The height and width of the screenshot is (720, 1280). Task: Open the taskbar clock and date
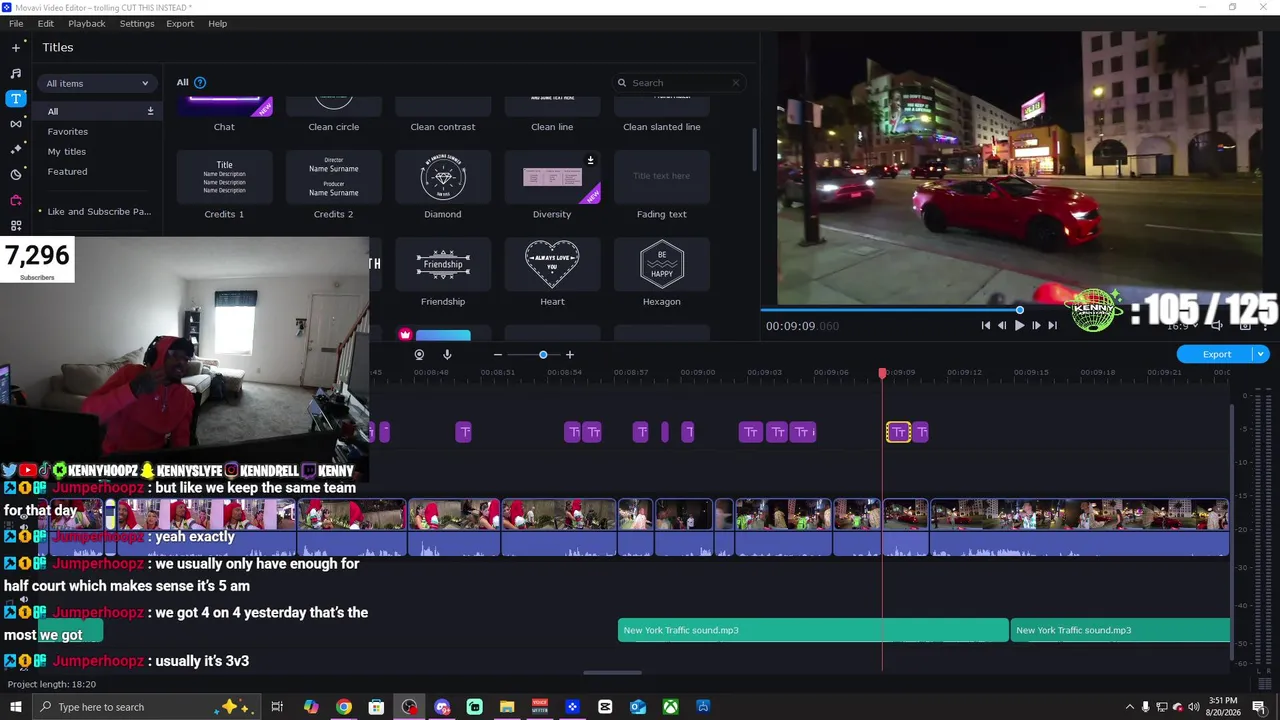click(x=1223, y=707)
